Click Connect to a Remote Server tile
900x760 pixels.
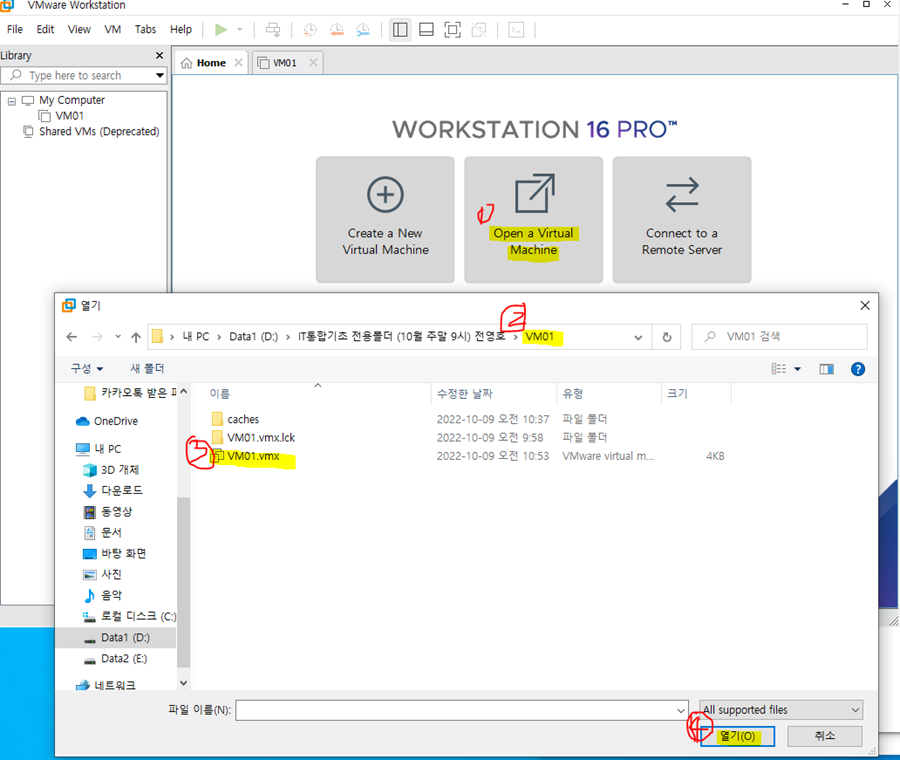click(682, 220)
